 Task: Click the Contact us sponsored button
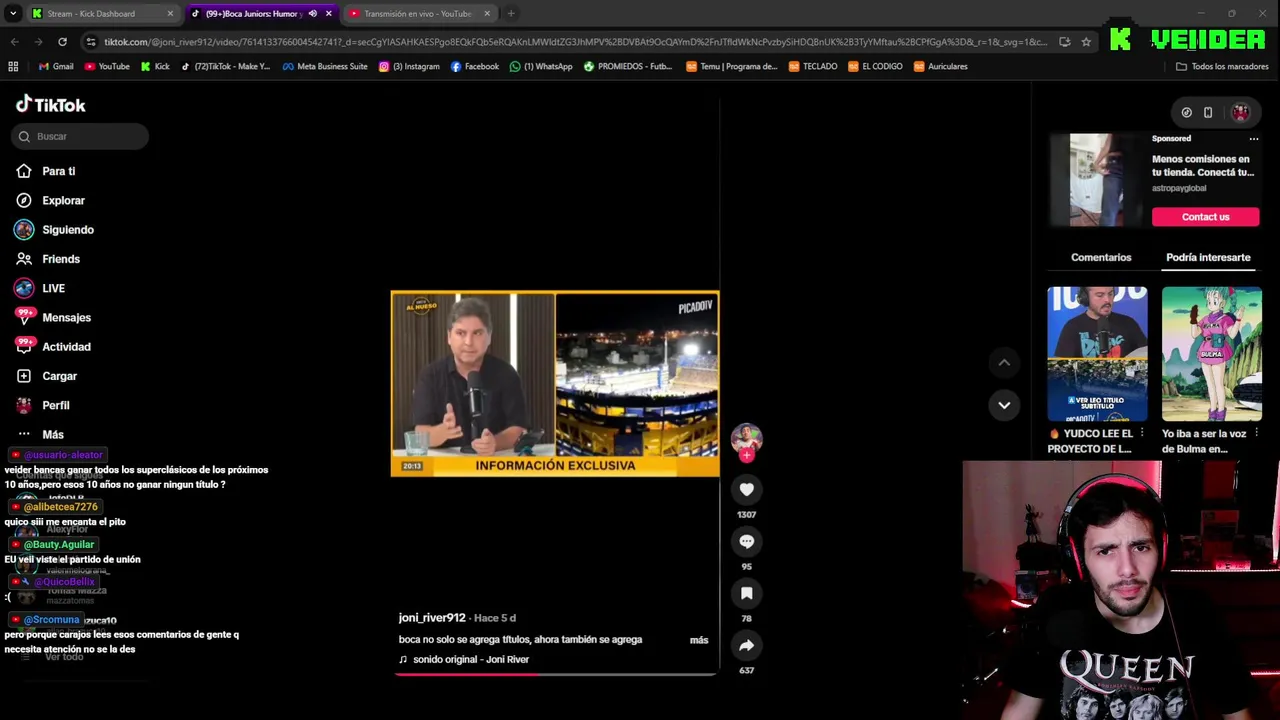[x=1205, y=217]
